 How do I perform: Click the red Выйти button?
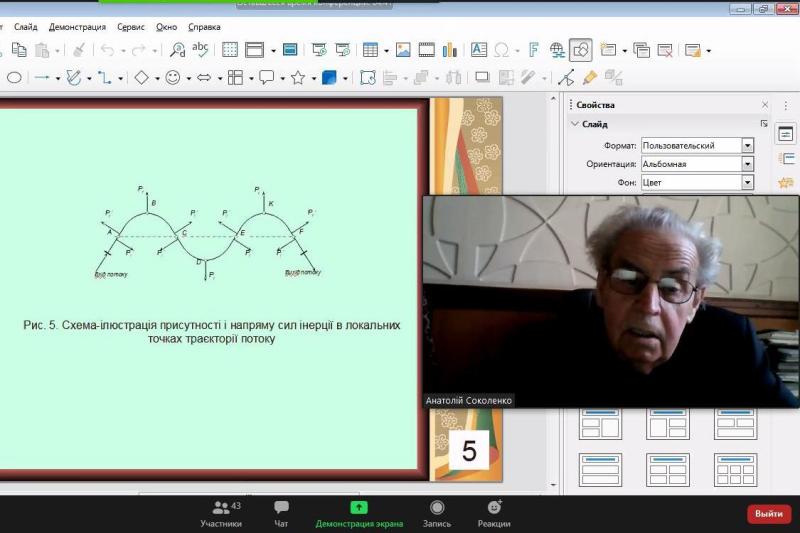(769, 514)
